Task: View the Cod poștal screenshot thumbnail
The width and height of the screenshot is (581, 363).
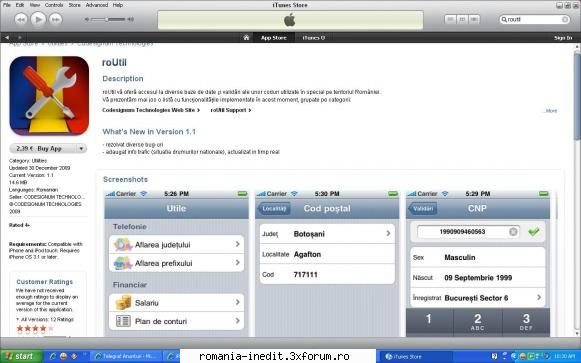Action: coord(327,263)
